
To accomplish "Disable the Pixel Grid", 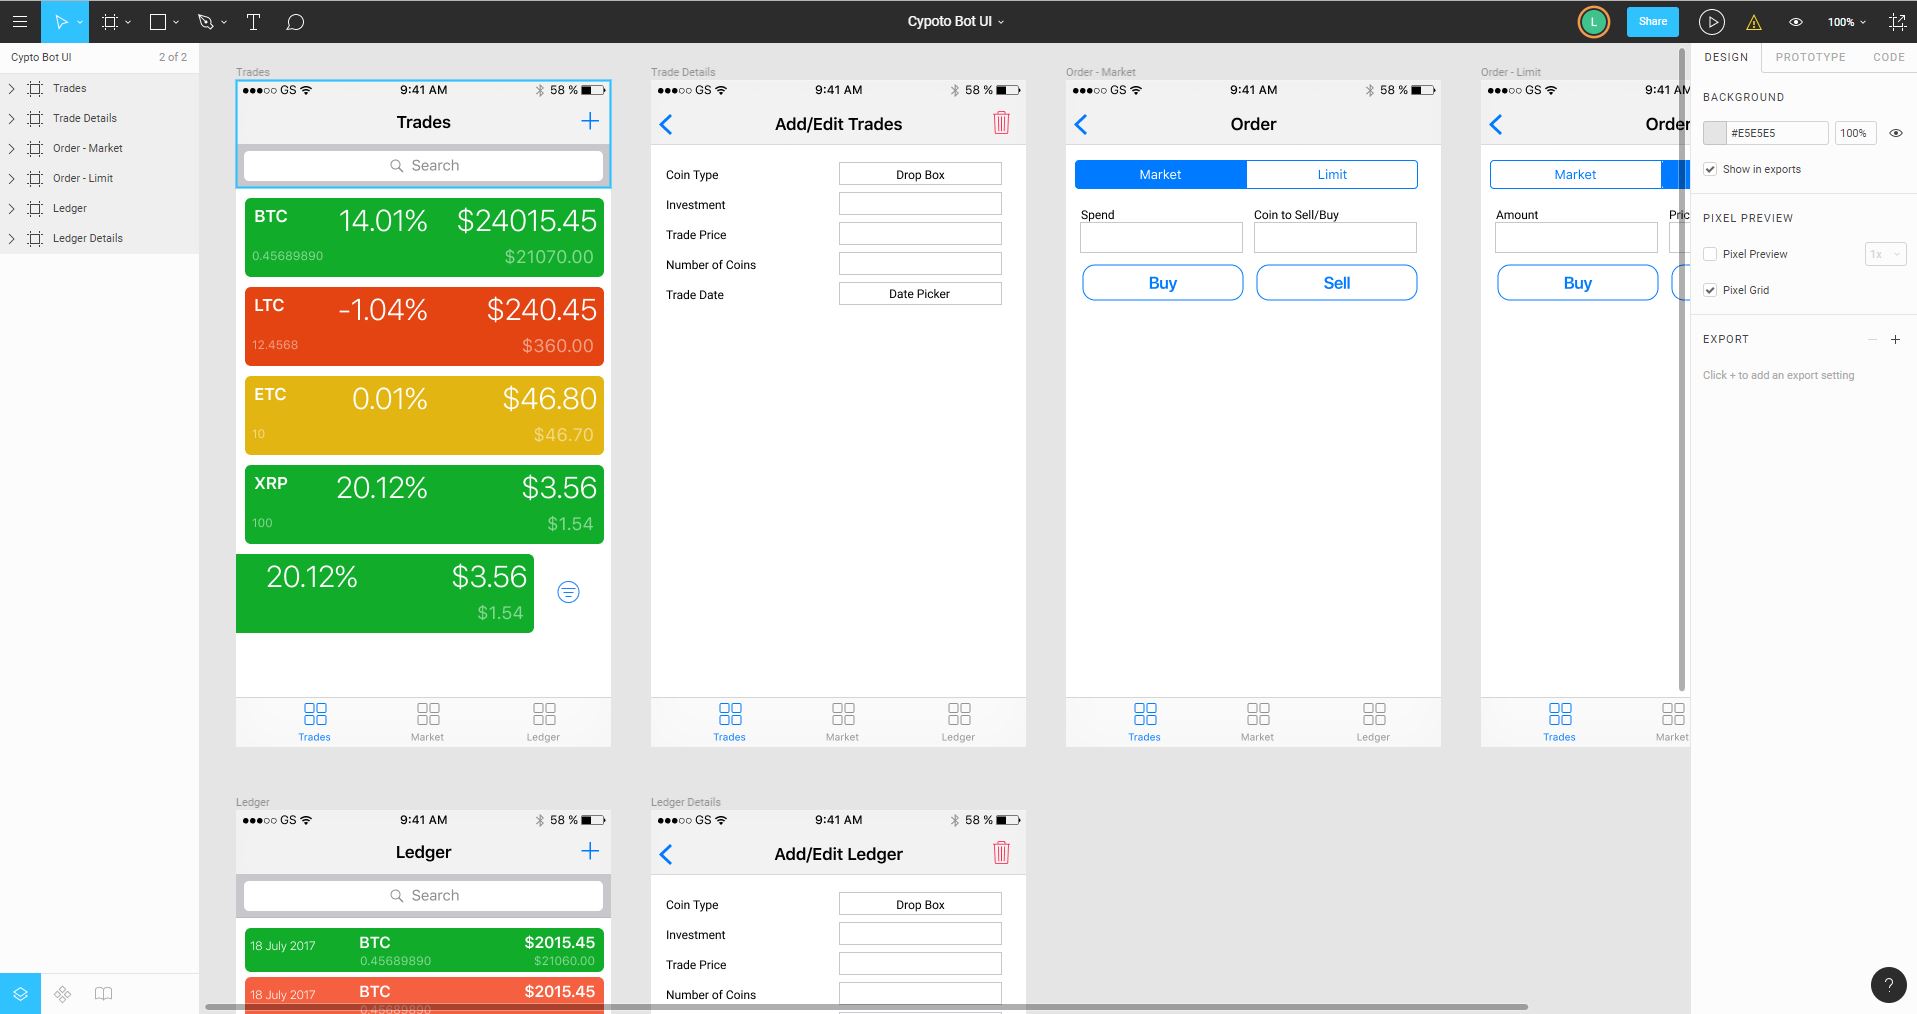I will tap(1710, 290).
